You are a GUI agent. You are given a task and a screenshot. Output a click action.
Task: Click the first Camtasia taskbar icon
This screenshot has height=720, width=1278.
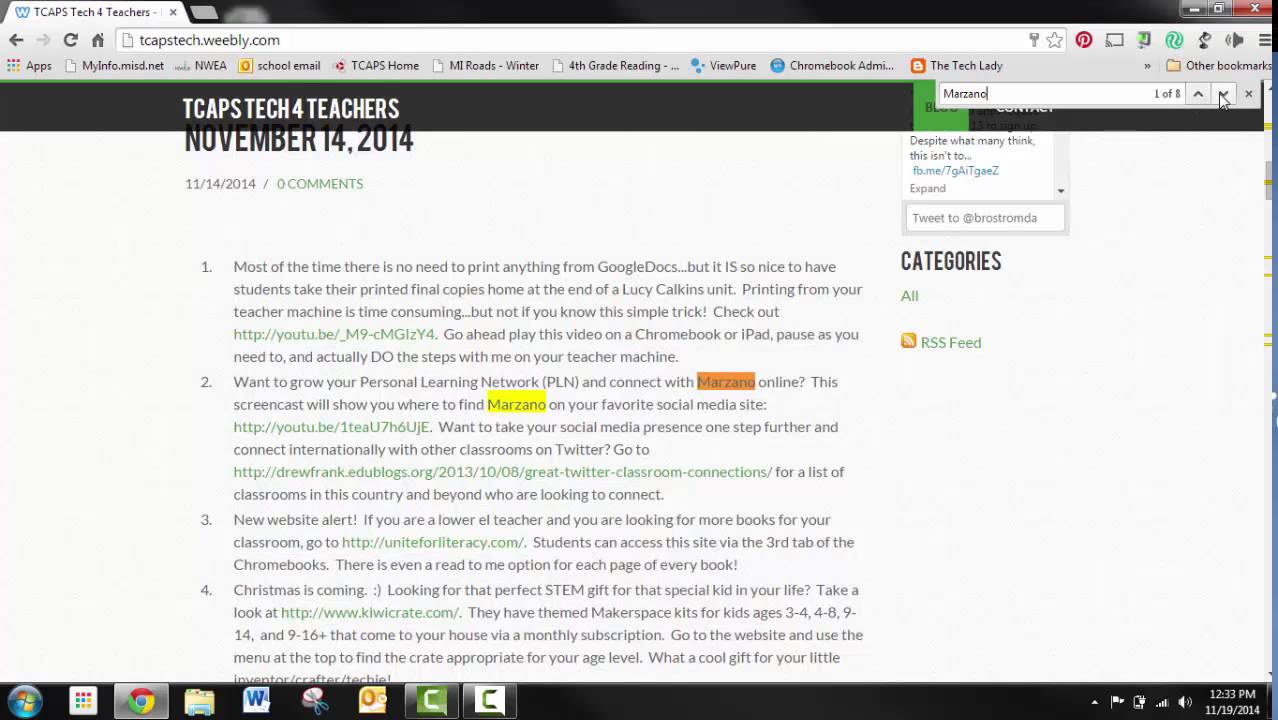[431, 701]
